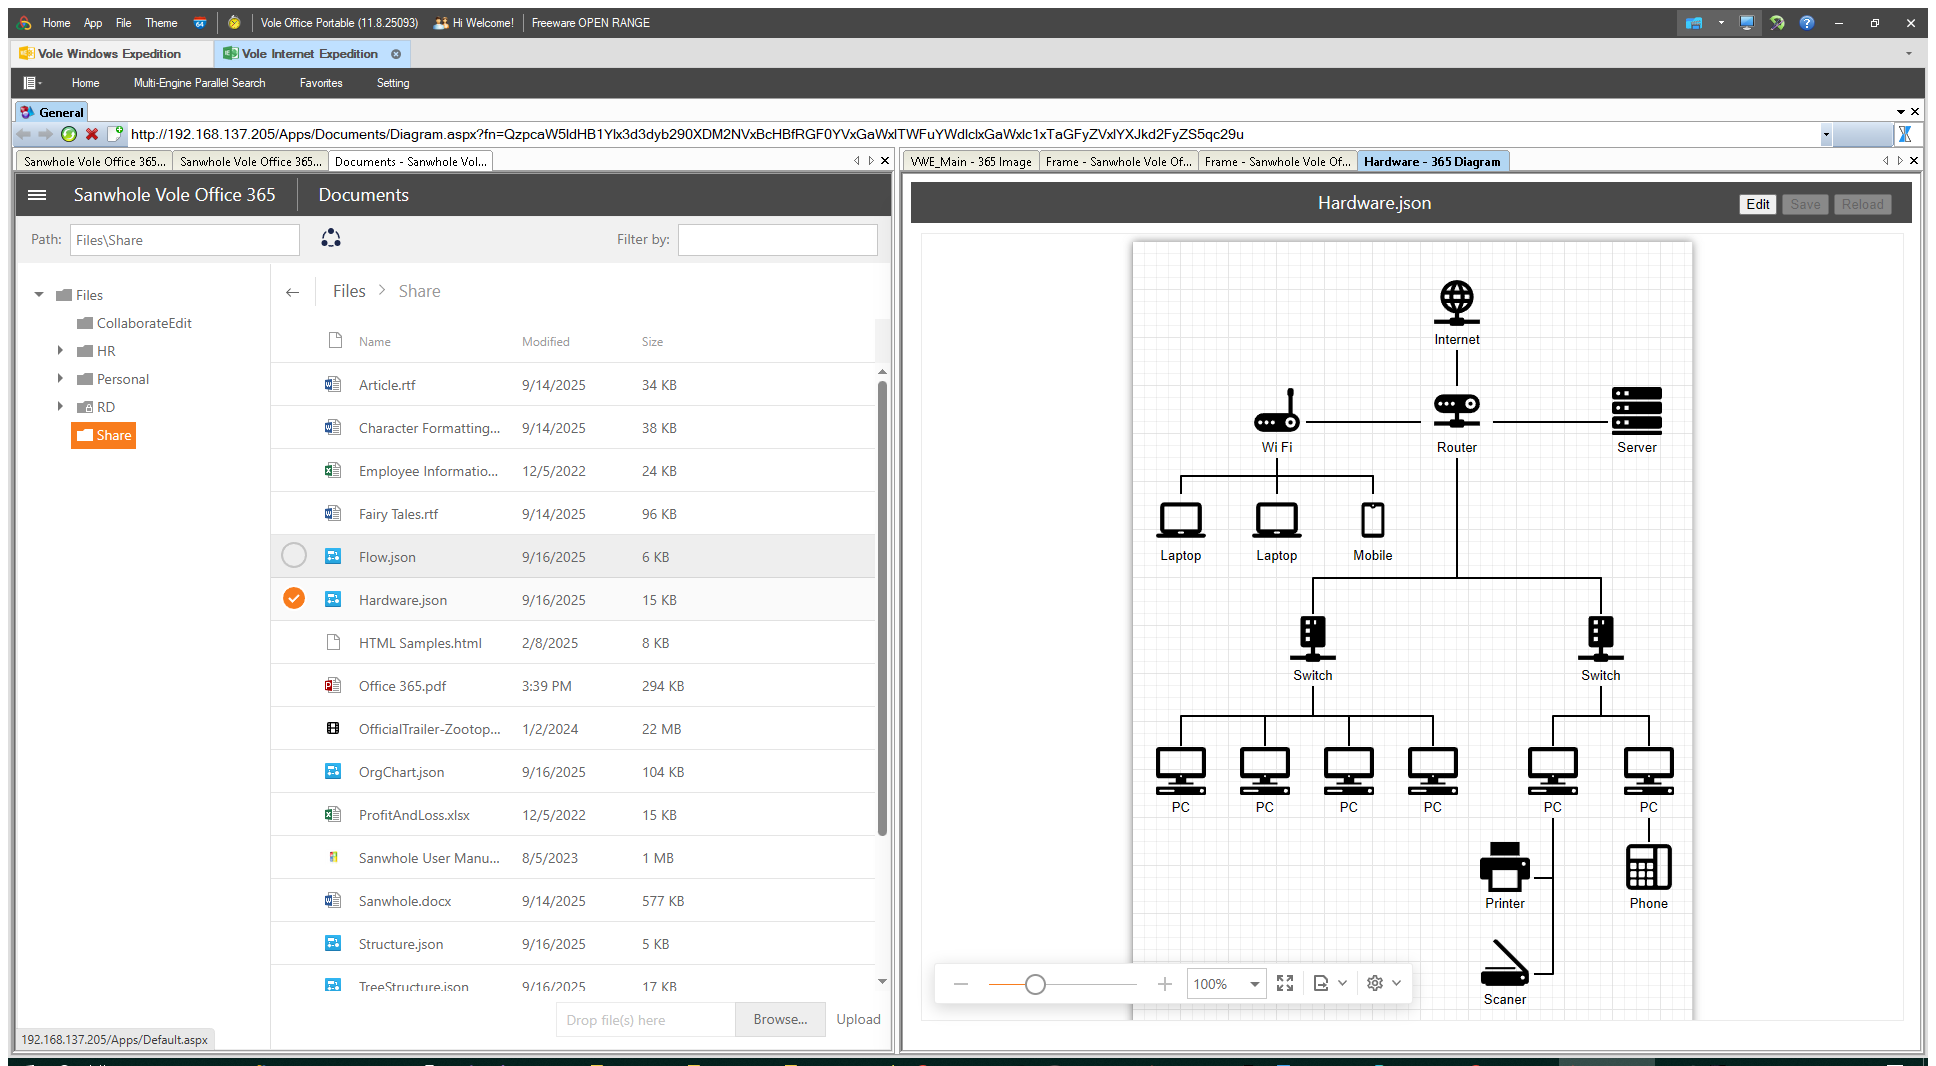The height and width of the screenshot is (1066, 1936).
Task: Click the new tab page icon near address bar
Action: coord(115,134)
